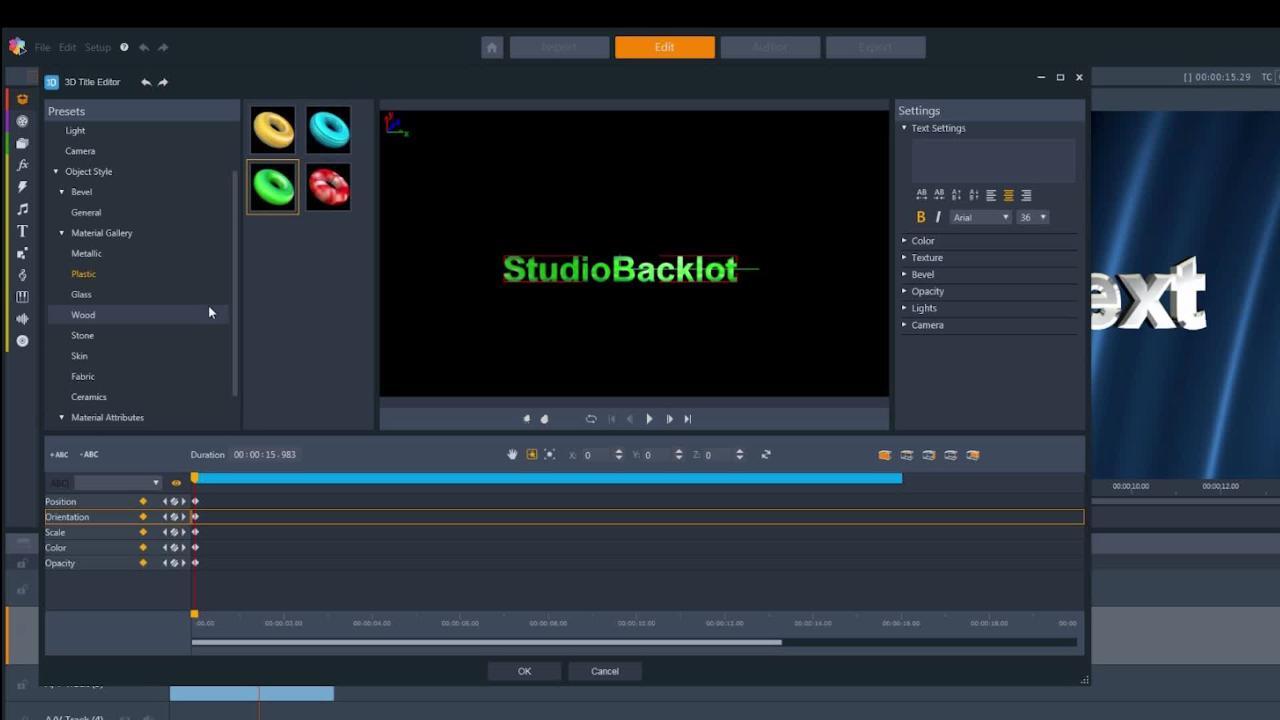Open the sound waveform sidebar icon
Viewport: 1280px width, 720px height.
tap(22, 319)
